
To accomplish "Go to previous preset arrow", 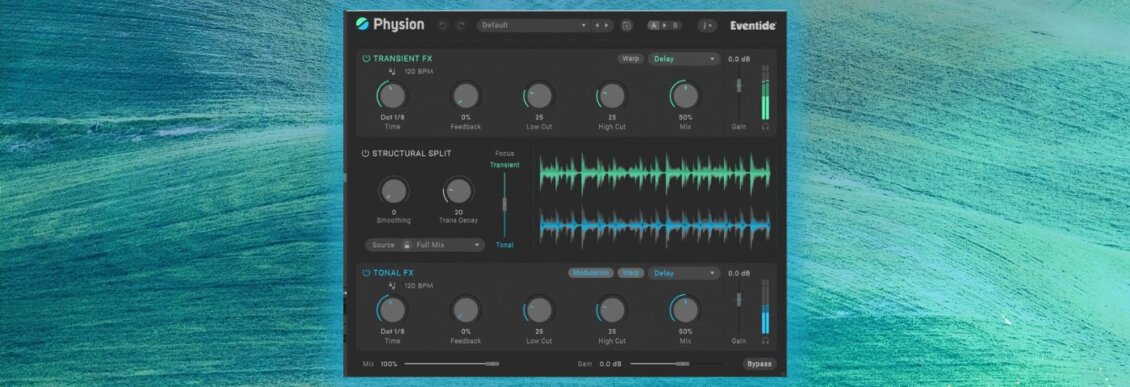I will (x=597, y=25).
